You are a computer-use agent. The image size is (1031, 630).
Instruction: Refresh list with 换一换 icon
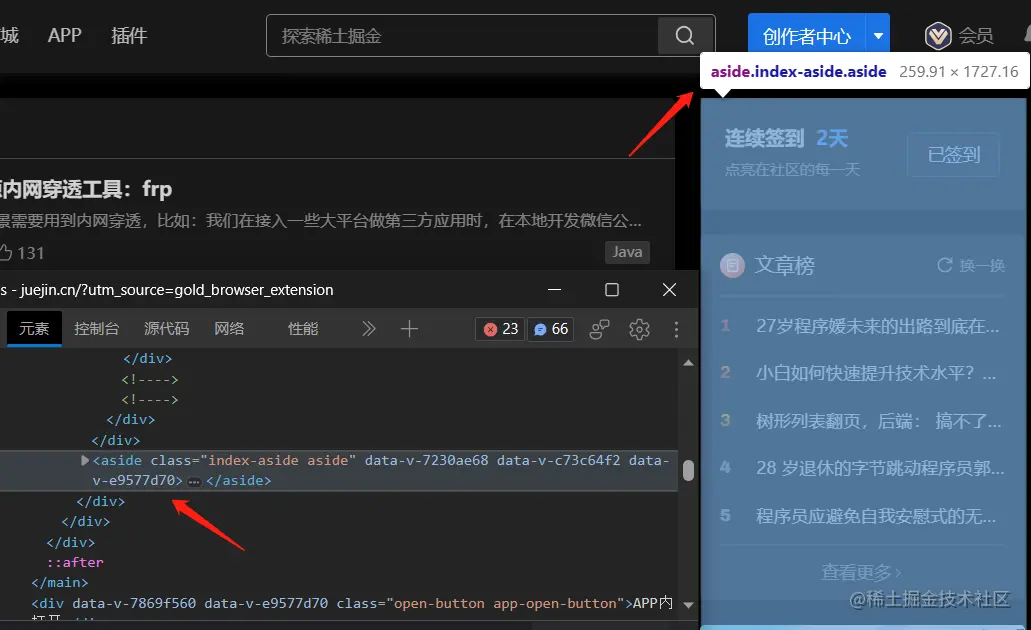[945, 265]
